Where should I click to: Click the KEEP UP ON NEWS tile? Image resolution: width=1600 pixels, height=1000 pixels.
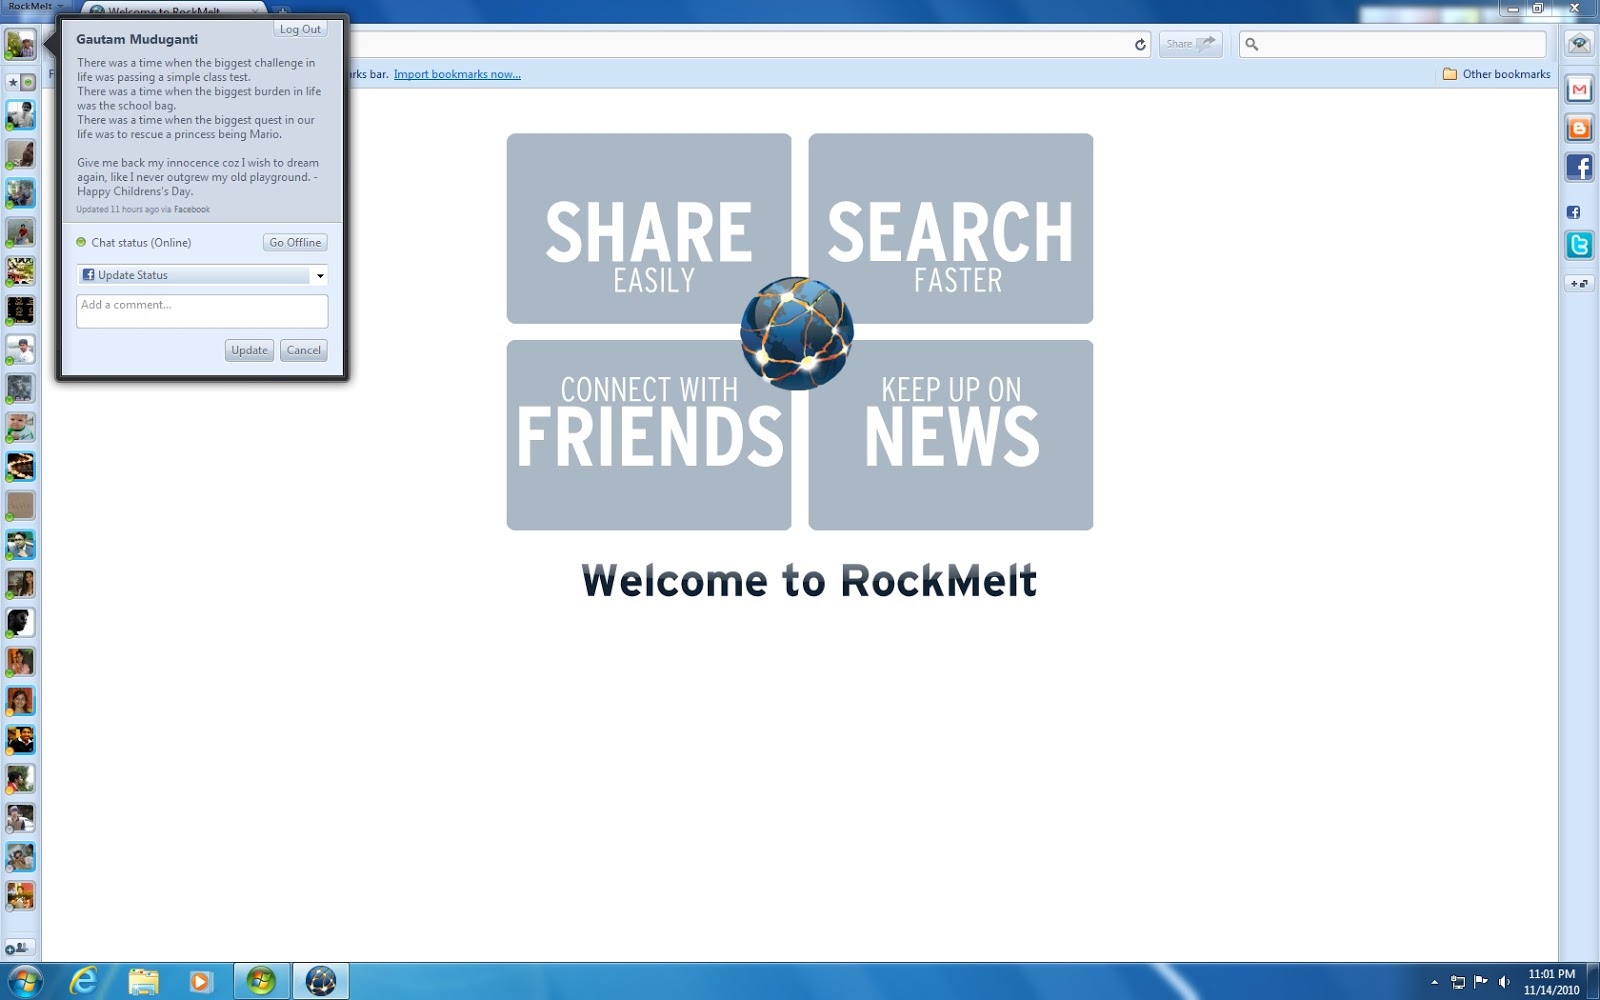951,435
